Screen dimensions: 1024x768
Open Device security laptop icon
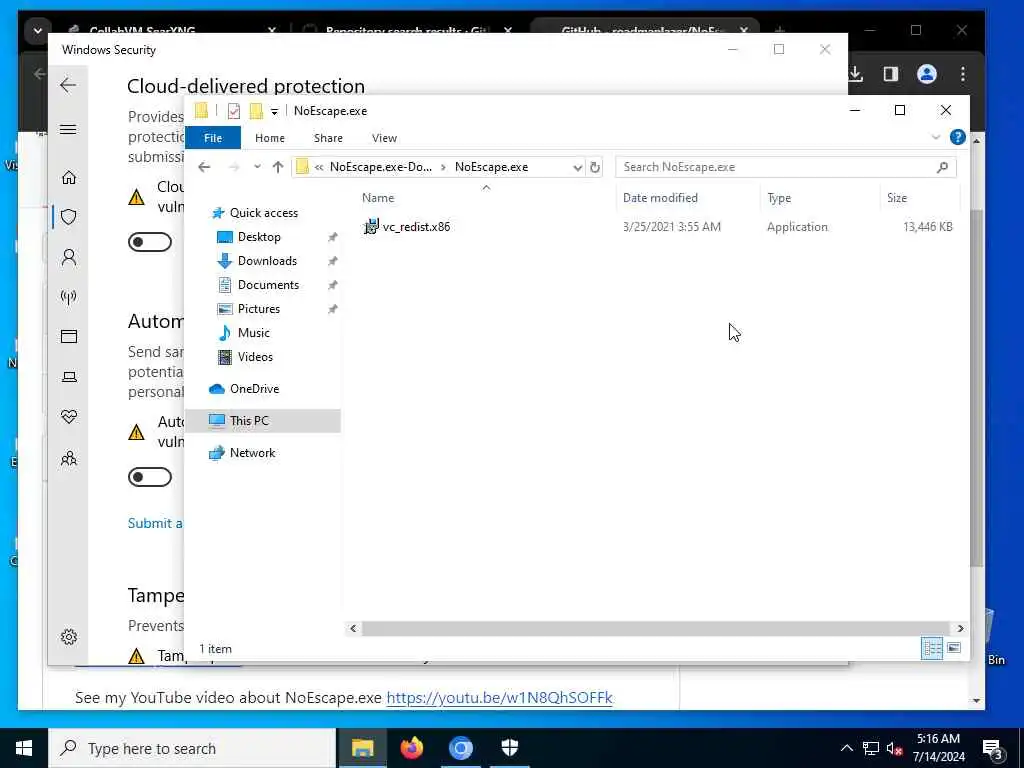point(69,377)
